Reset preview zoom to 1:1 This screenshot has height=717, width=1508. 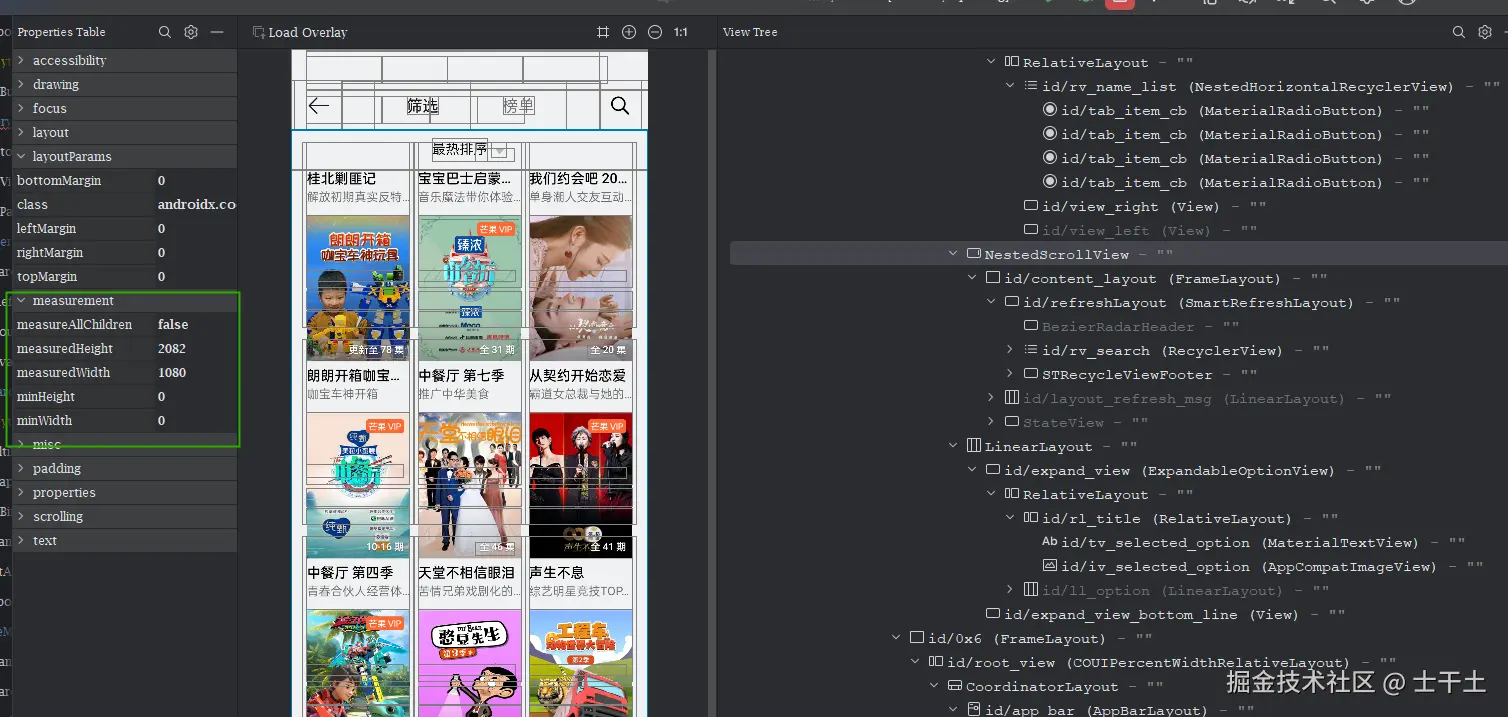(681, 32)
